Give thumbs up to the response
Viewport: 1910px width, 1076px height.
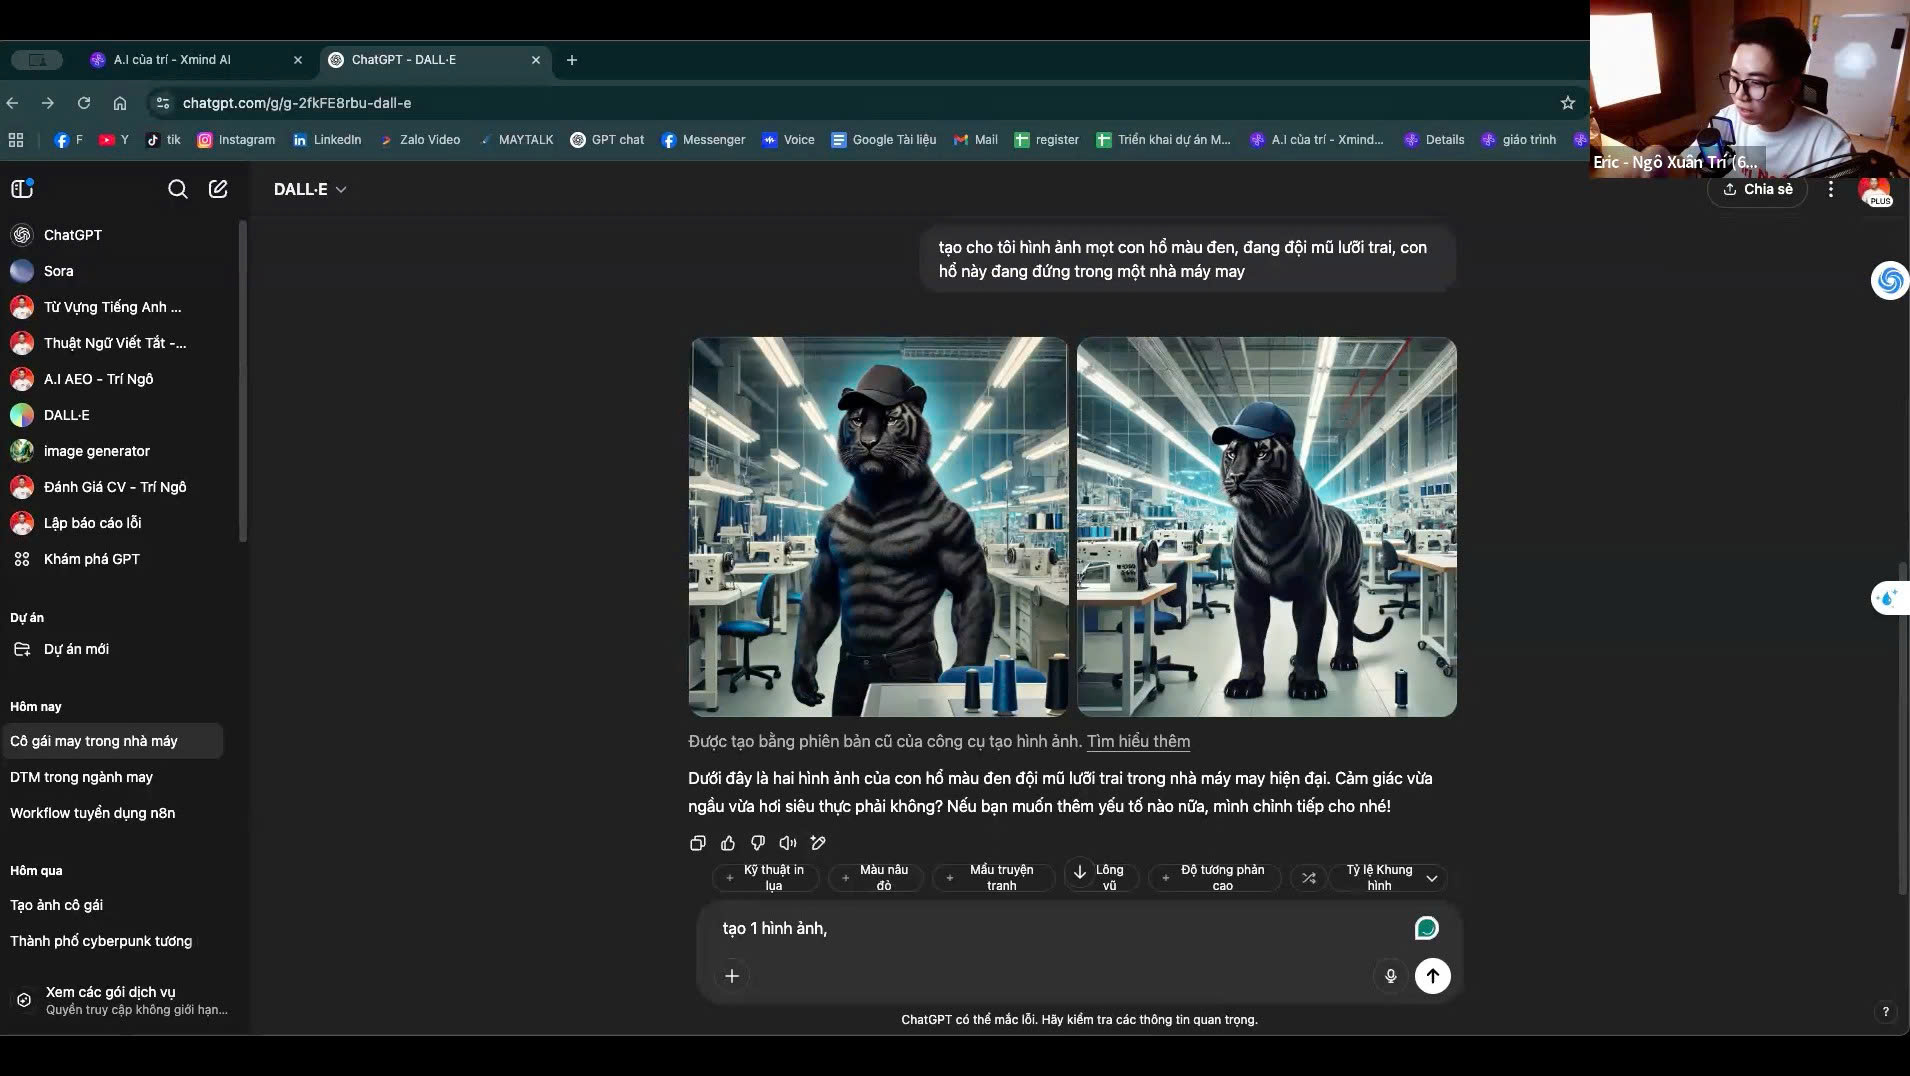(728, 843)
